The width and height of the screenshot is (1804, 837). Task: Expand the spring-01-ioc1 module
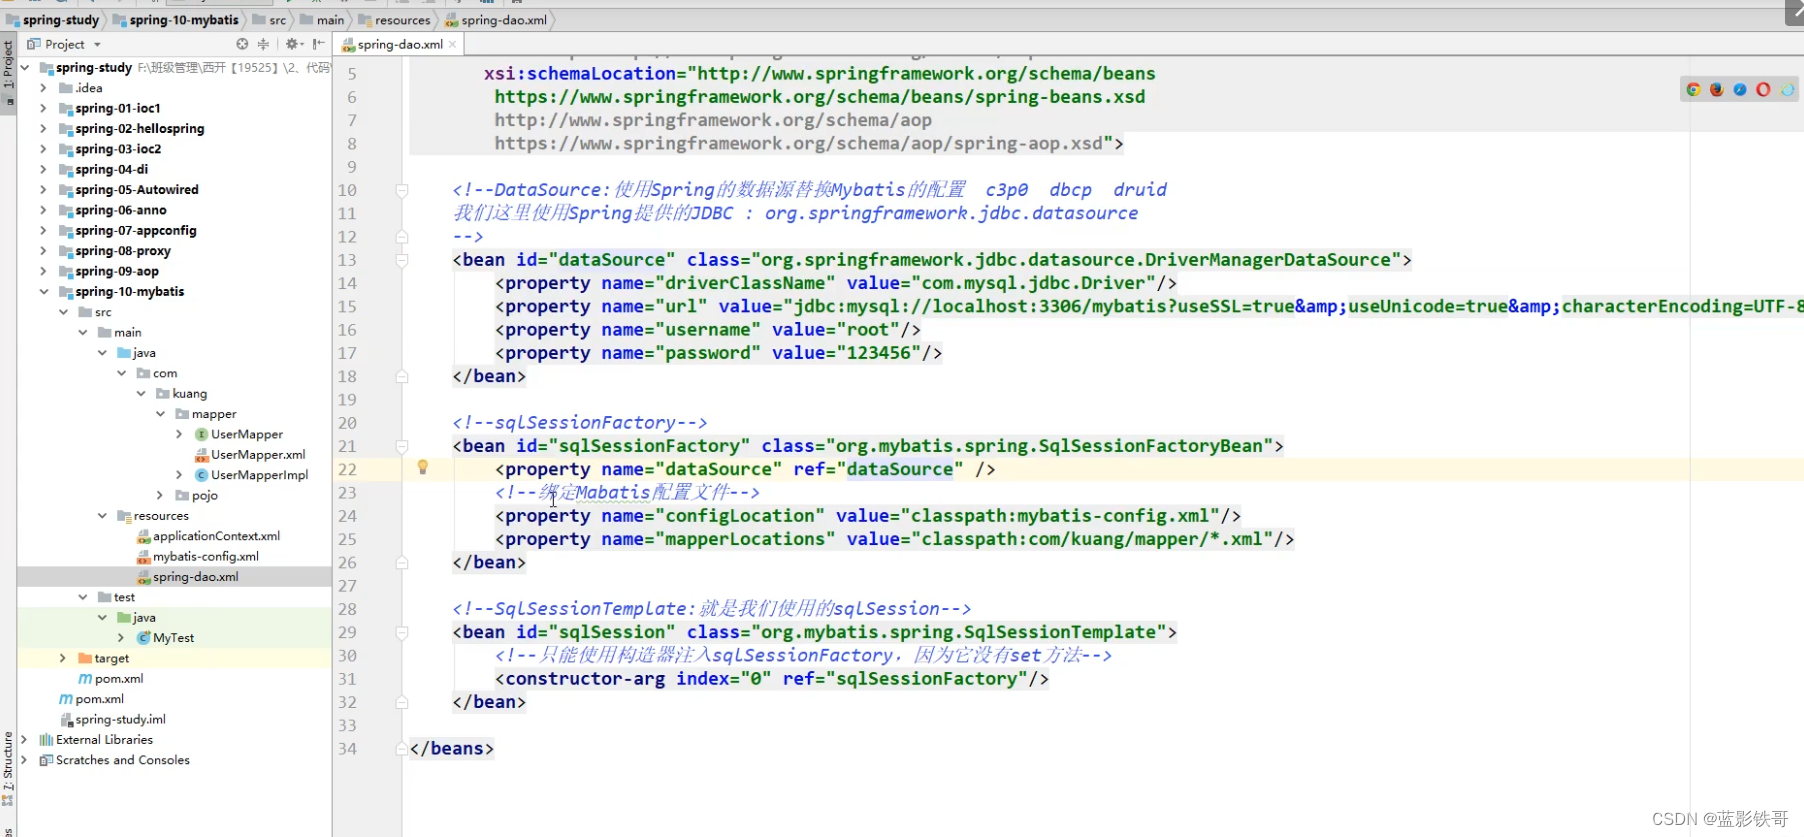coord(43,108)
